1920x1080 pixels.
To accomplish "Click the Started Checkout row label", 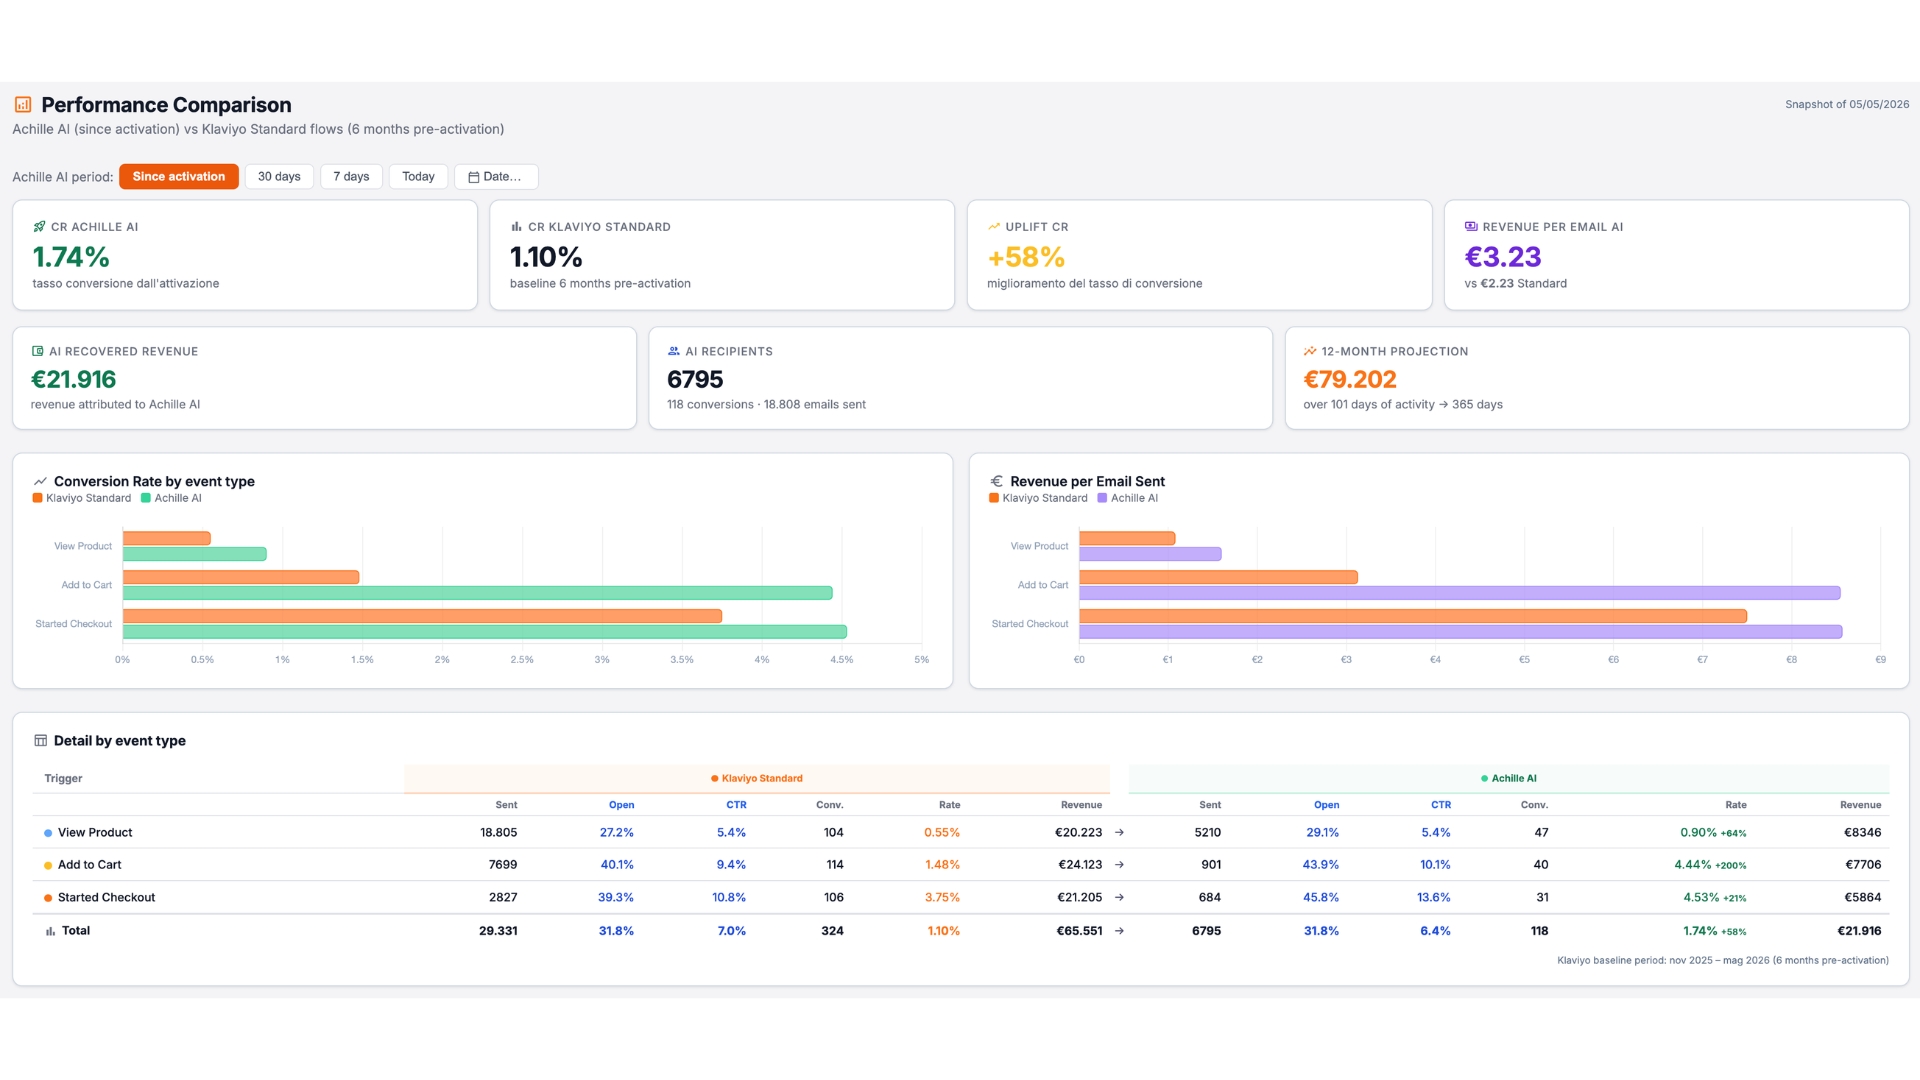I will 106,898.
